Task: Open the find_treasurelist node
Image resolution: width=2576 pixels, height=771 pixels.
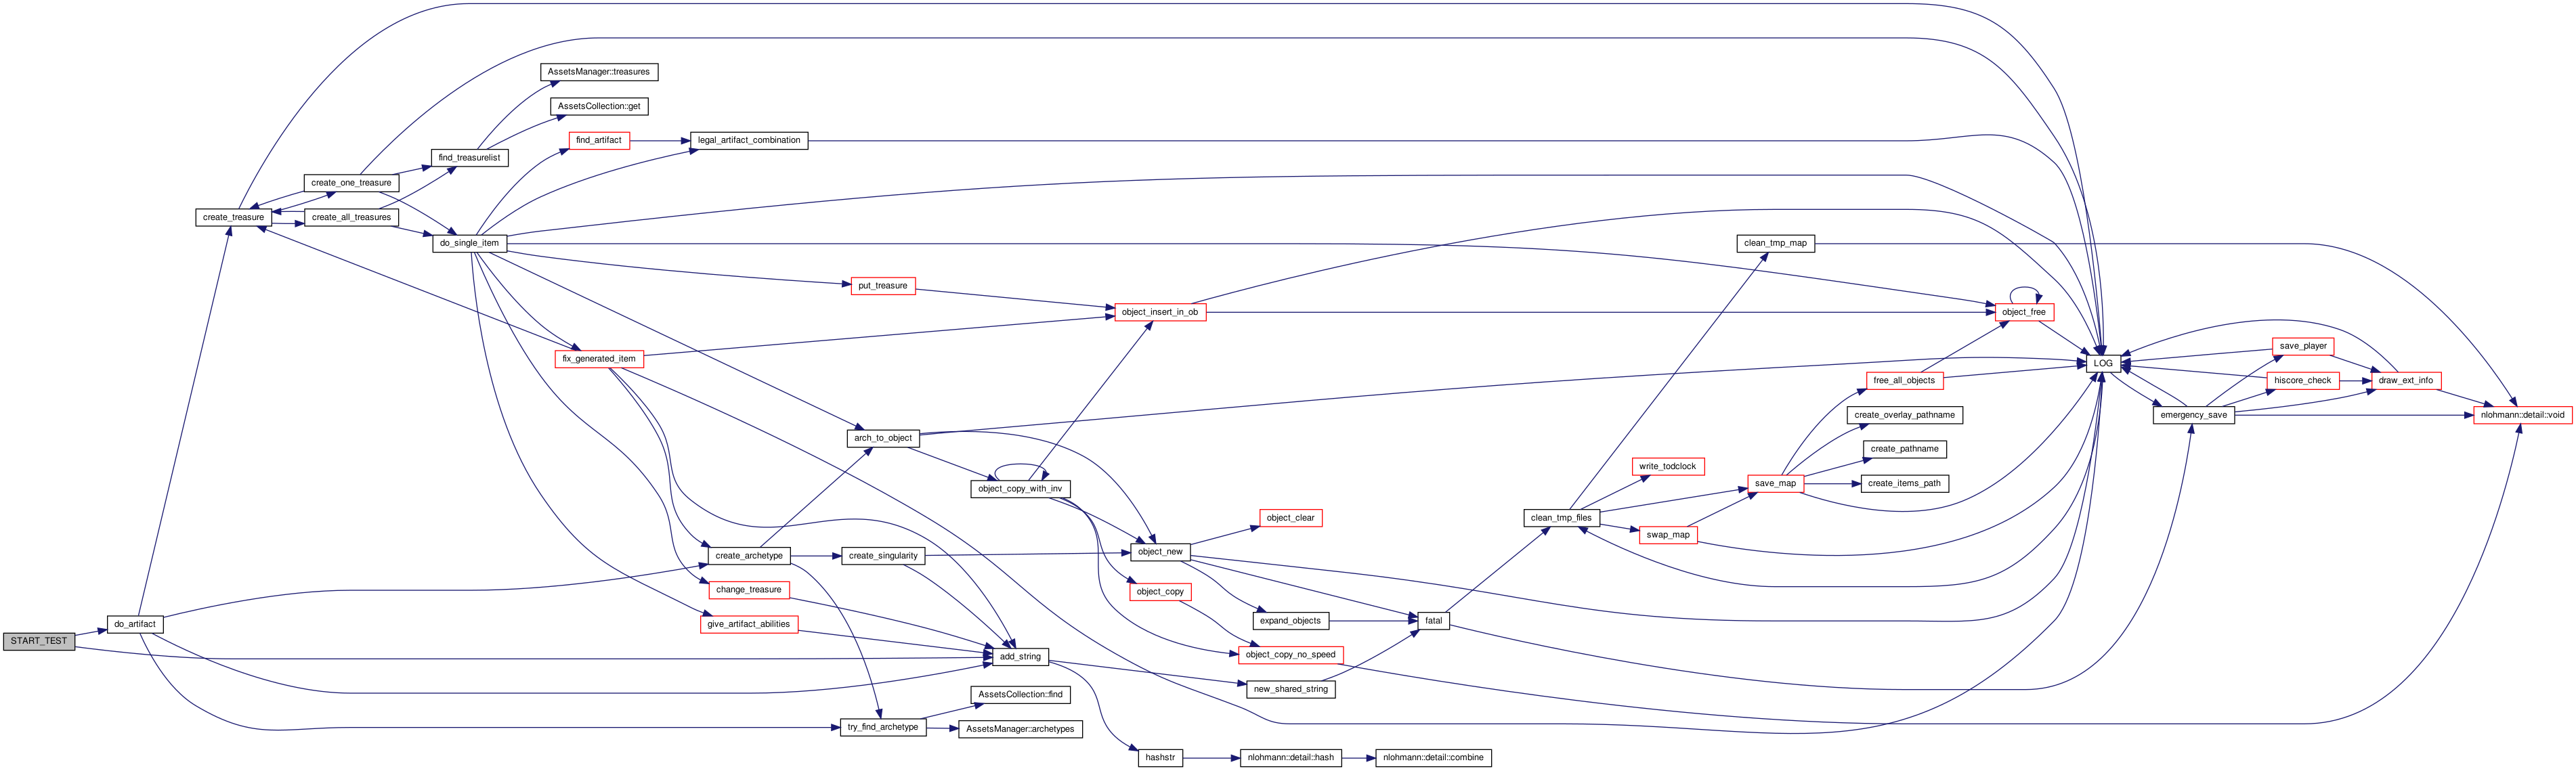Action: 470,158
